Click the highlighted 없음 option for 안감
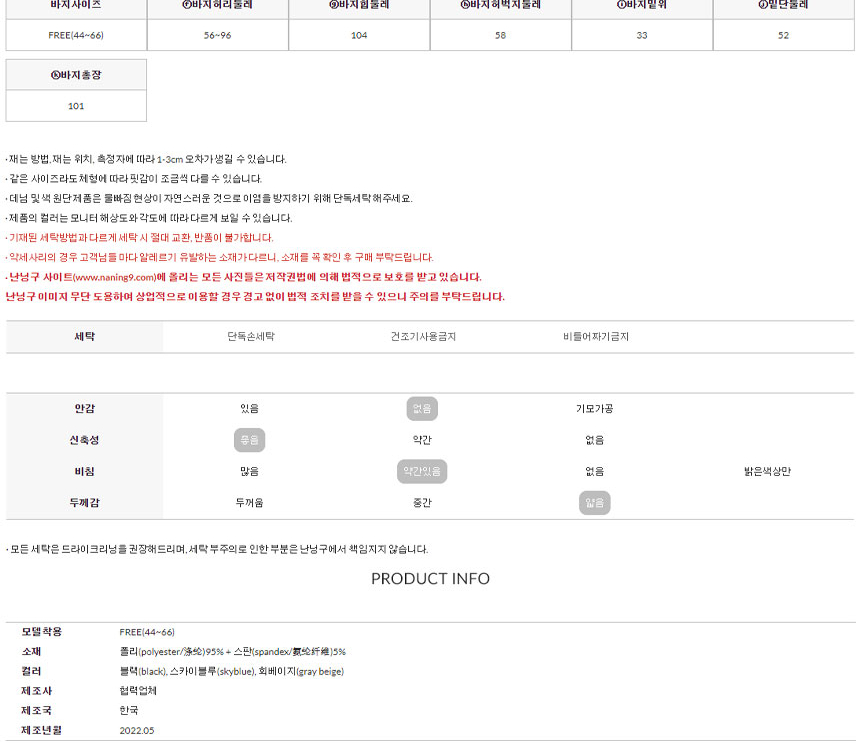Screen dimensions: 860x744 422,409
